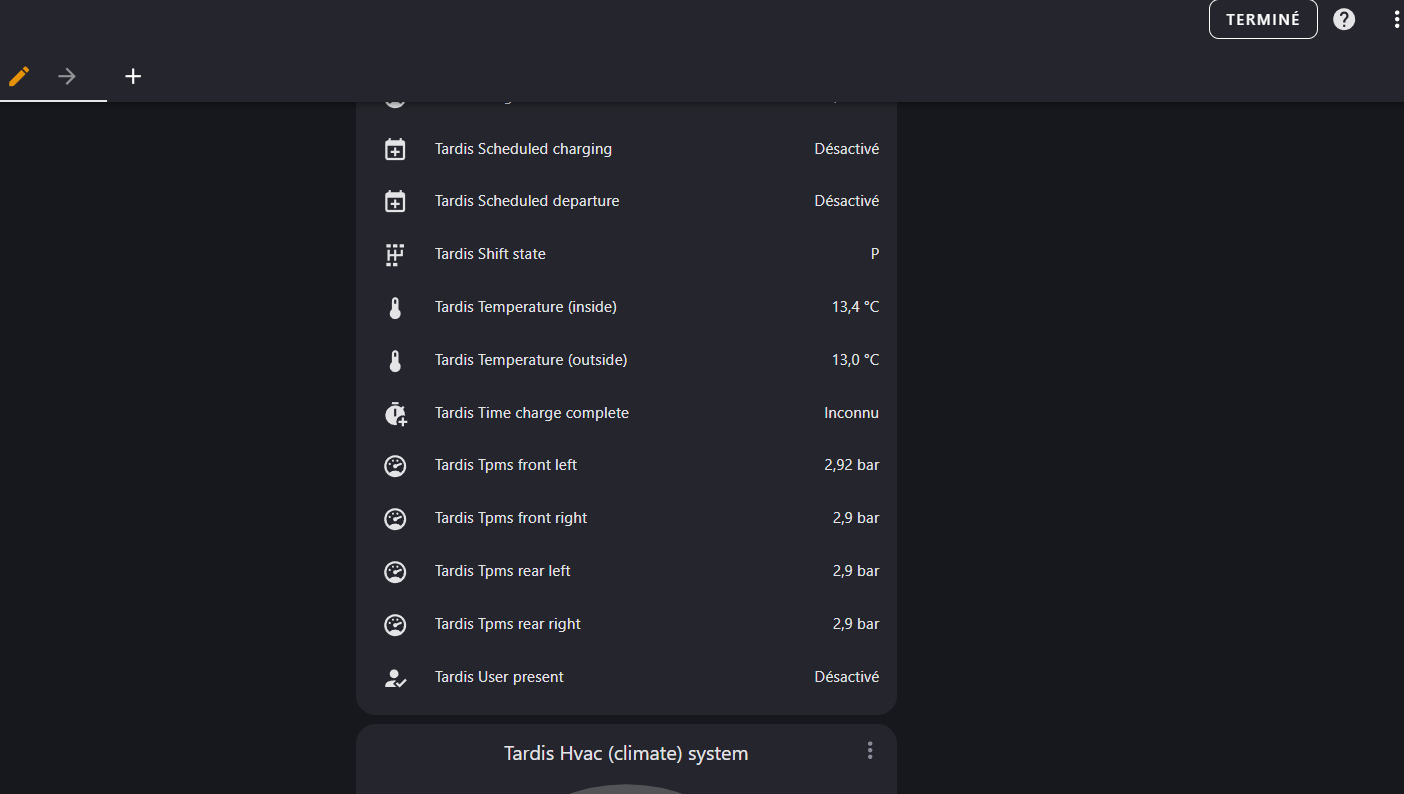Open Tardis Tpms front right entity
1404x794 pixels.
click(510, 518)
